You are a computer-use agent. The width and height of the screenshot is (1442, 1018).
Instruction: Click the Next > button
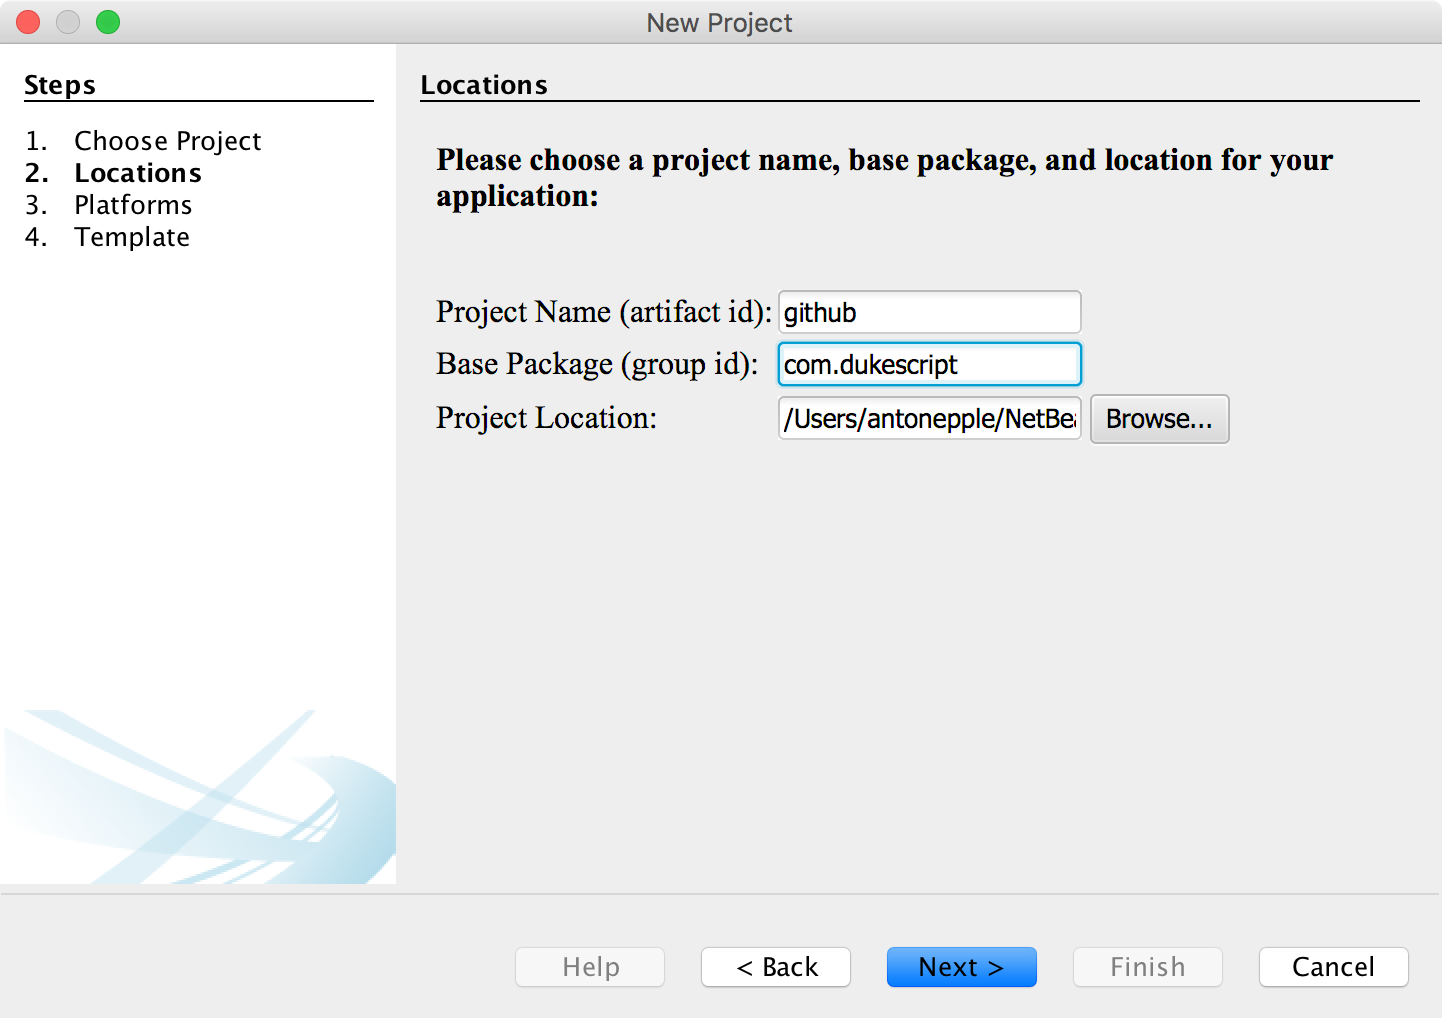coord(961,967)
